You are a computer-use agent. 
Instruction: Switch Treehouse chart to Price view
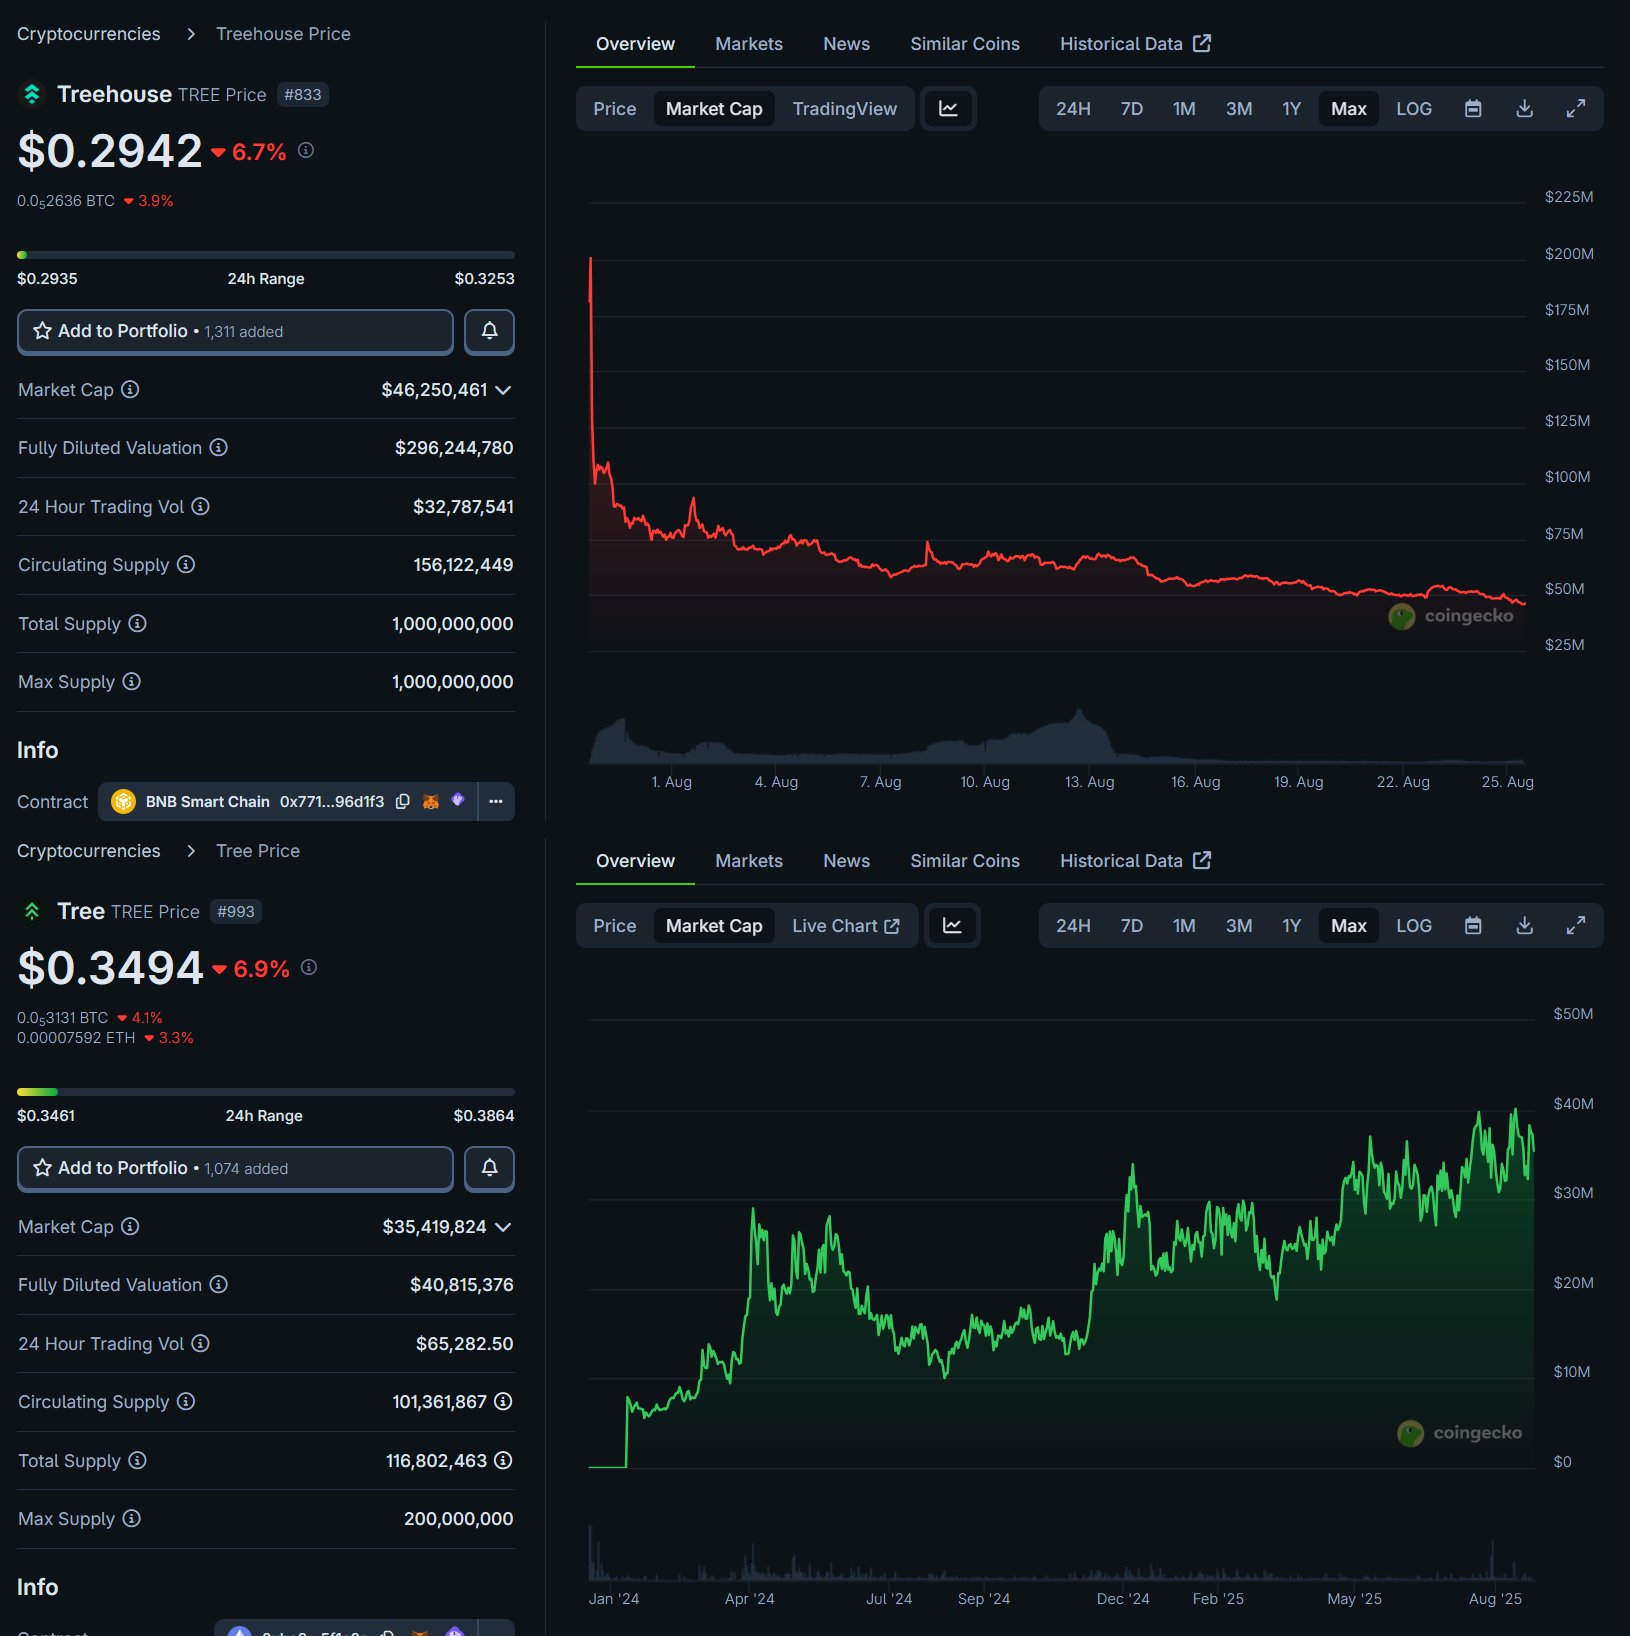coord(614,109)
